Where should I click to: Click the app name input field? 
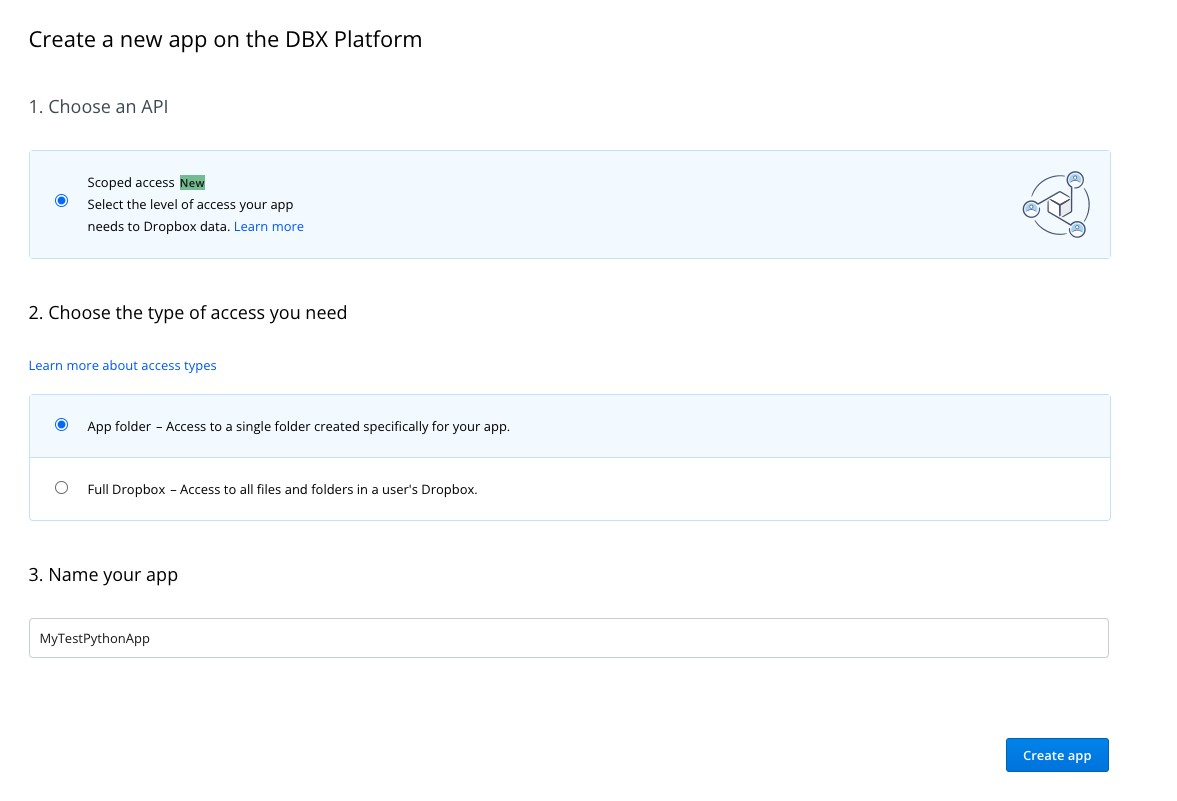coord(568,638)
